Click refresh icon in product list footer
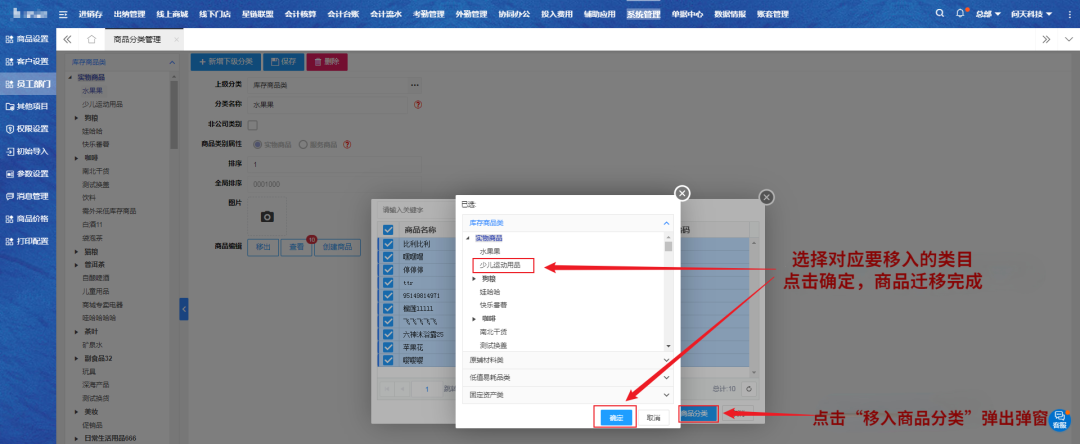 pyautogui.click(x=748, y=388)
